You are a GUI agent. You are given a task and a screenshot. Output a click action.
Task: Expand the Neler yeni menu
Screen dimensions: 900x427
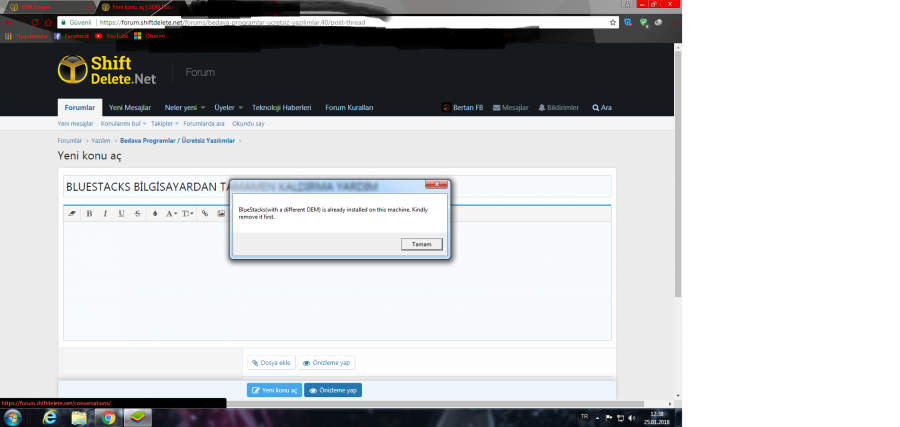click(185, 107)
